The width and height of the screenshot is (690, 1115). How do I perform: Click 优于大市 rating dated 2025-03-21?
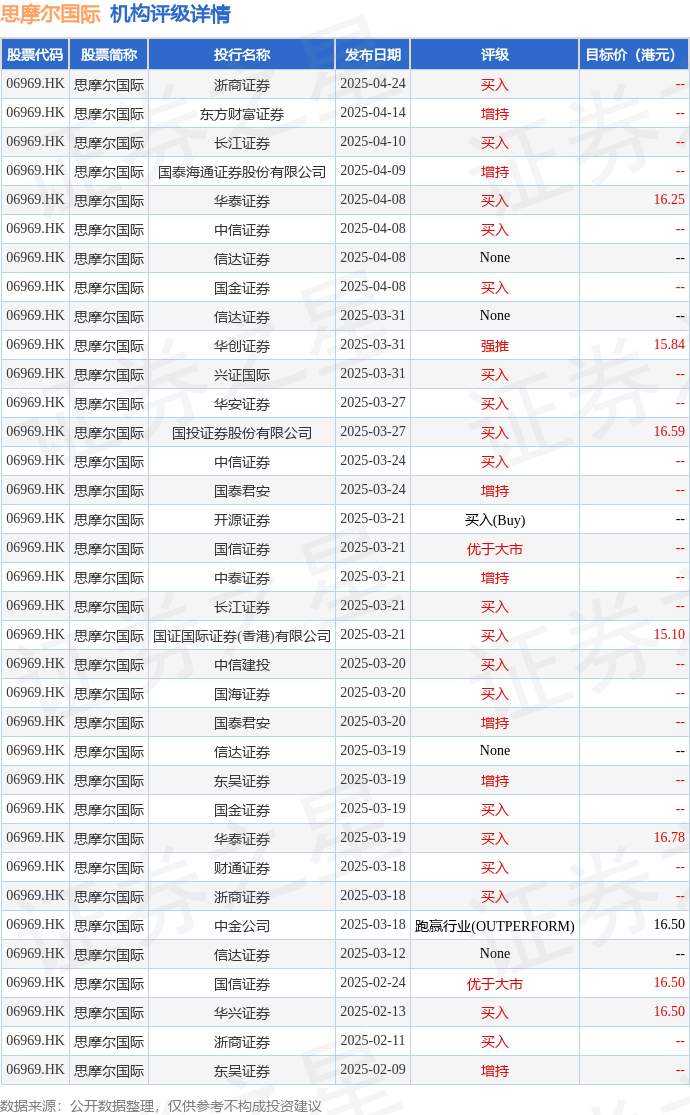click(494, 549)
